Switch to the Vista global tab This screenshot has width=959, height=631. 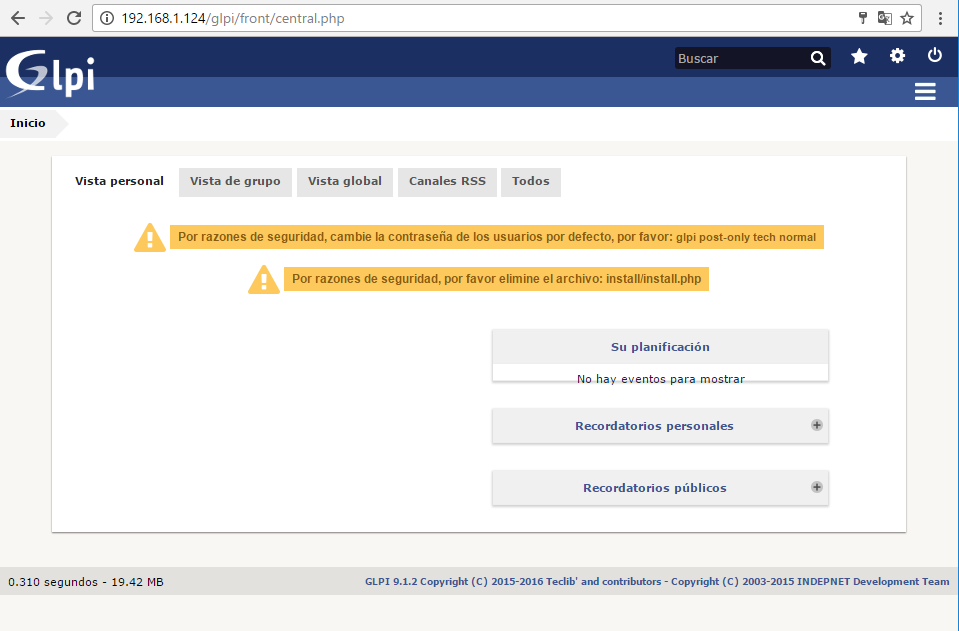344,181
